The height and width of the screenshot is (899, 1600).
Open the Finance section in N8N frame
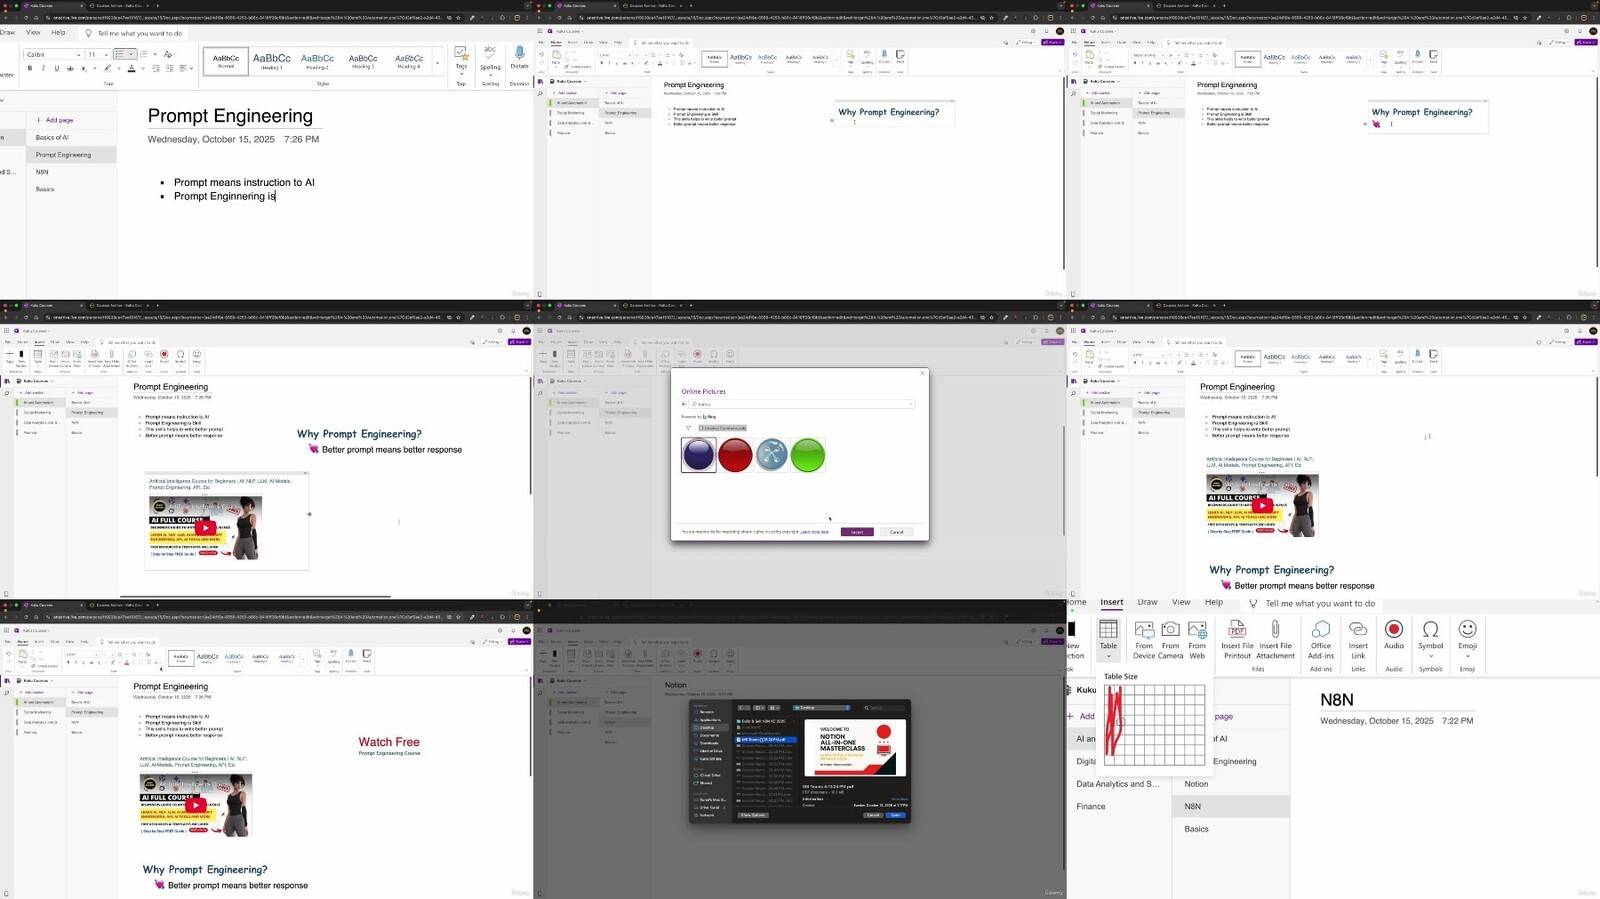pos(1091,807)
